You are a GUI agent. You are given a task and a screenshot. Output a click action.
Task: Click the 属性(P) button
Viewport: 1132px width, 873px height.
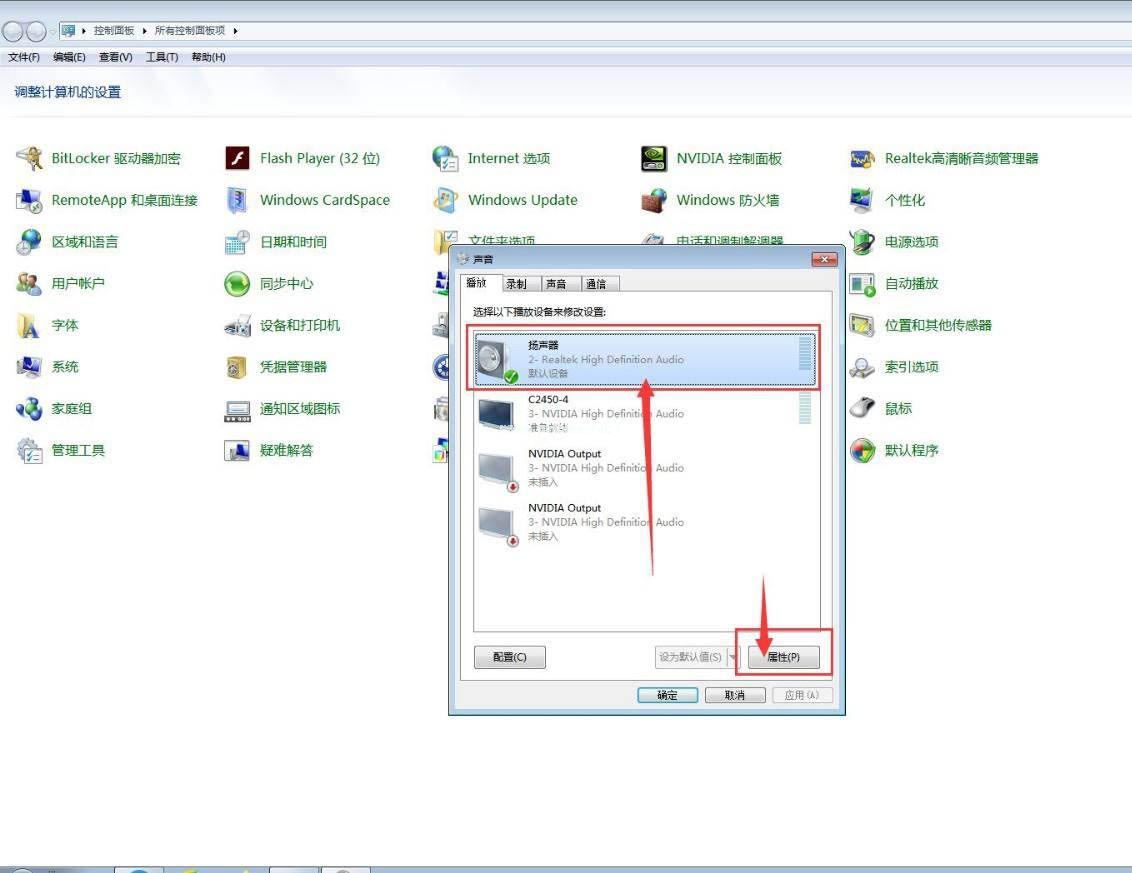point(783,657)
